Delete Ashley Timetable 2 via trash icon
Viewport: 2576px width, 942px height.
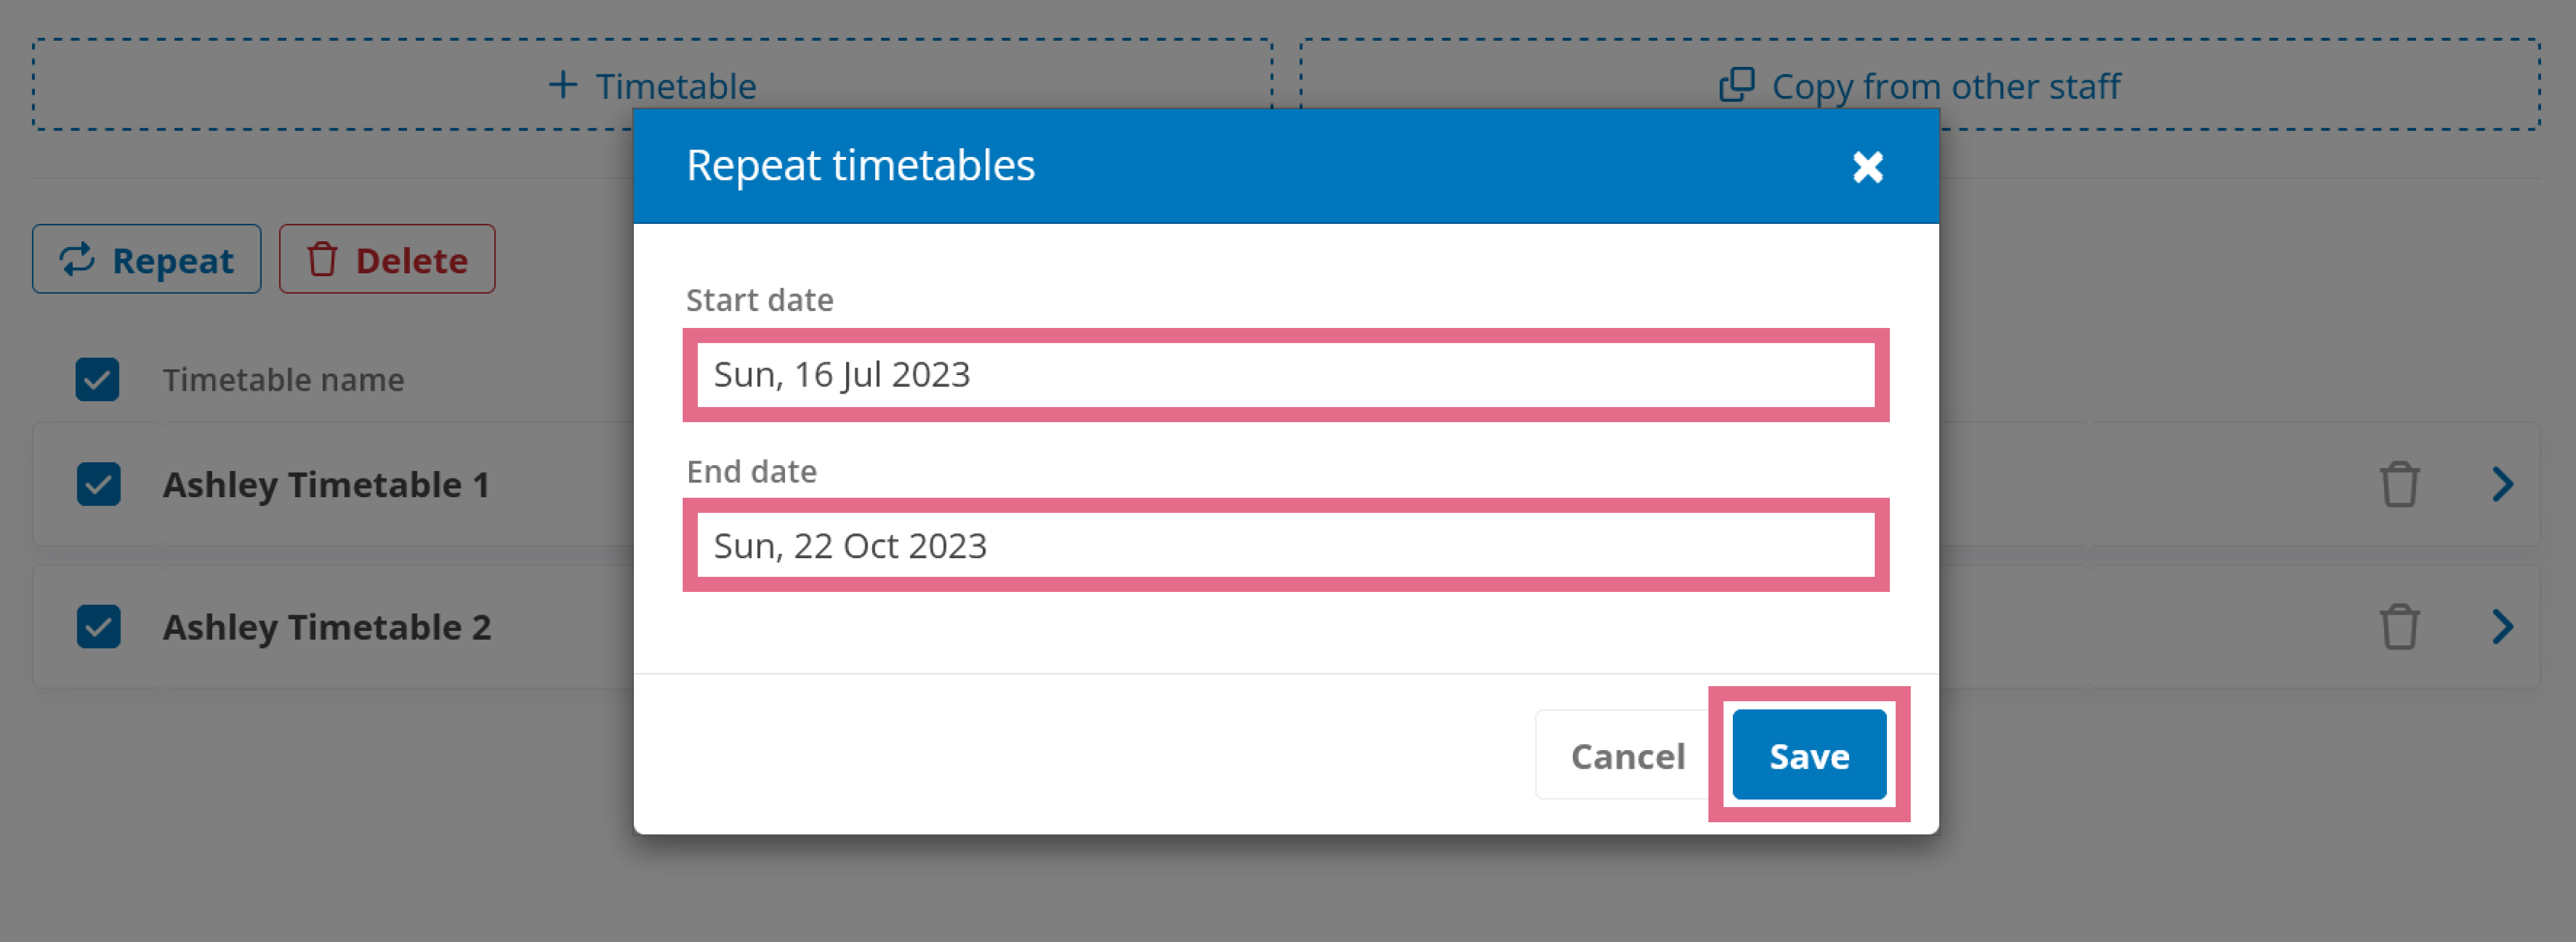point(2399,627)
